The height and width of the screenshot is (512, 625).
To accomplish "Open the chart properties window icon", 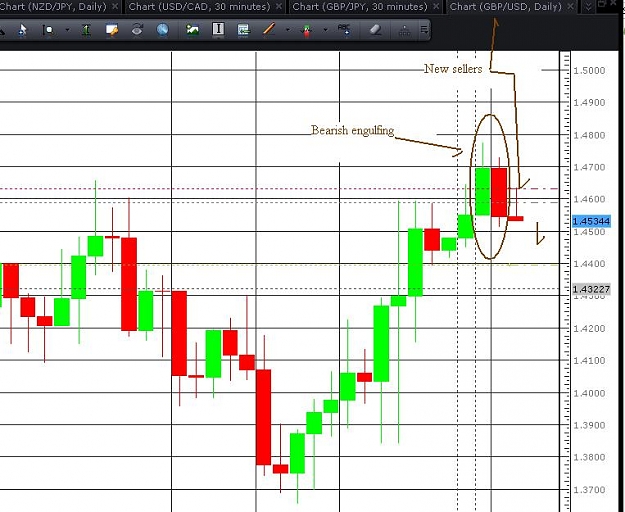I will pos(112,30).
